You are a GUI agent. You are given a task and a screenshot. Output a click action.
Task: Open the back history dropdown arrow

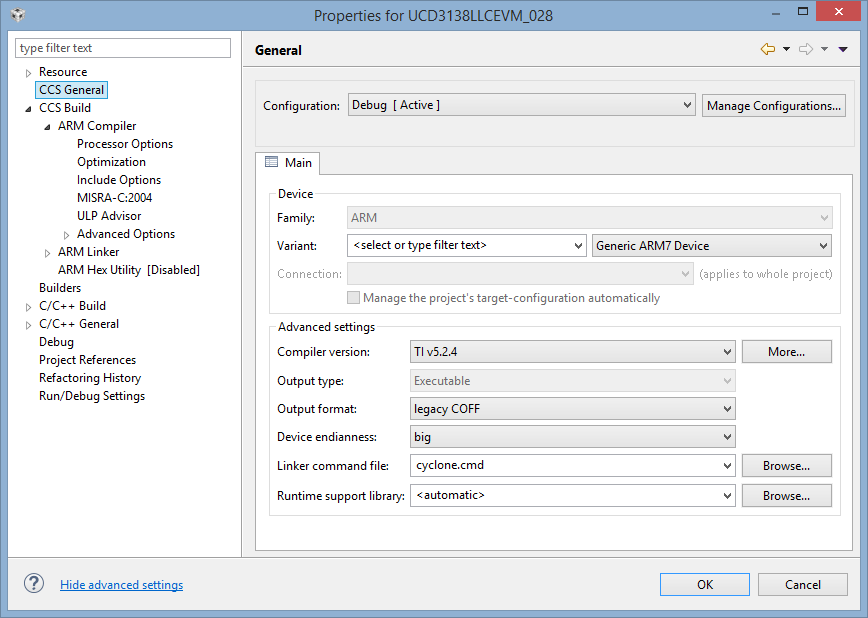(786, 49)
